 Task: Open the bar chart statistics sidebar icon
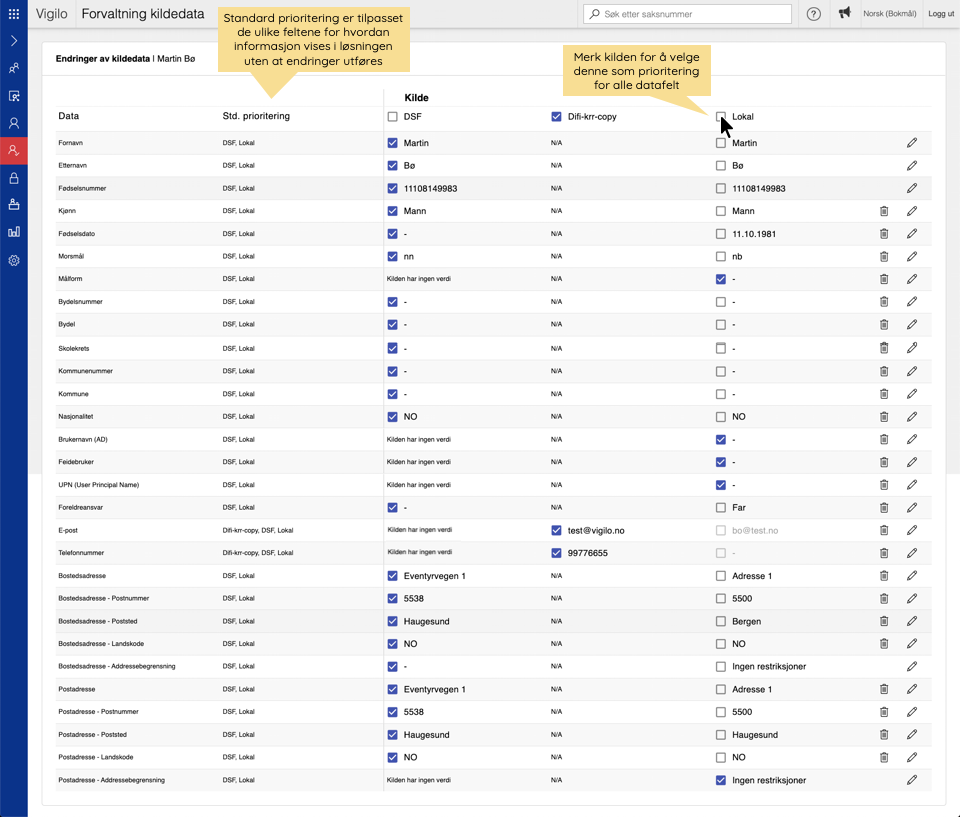[x=13, y=232]
